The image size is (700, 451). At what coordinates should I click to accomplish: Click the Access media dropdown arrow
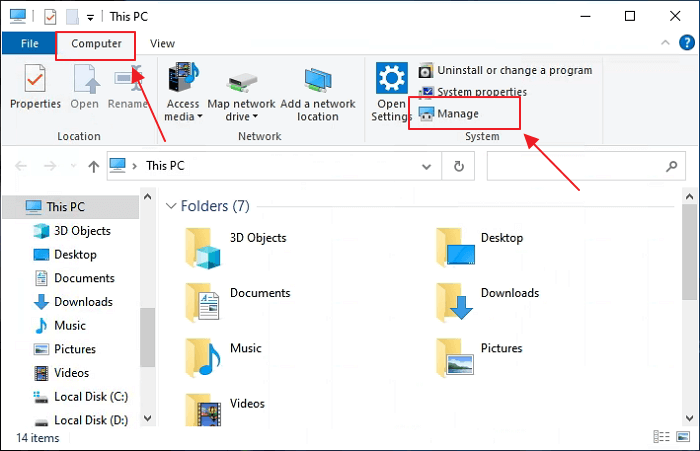pyautogui.click(x=200, y=117)
